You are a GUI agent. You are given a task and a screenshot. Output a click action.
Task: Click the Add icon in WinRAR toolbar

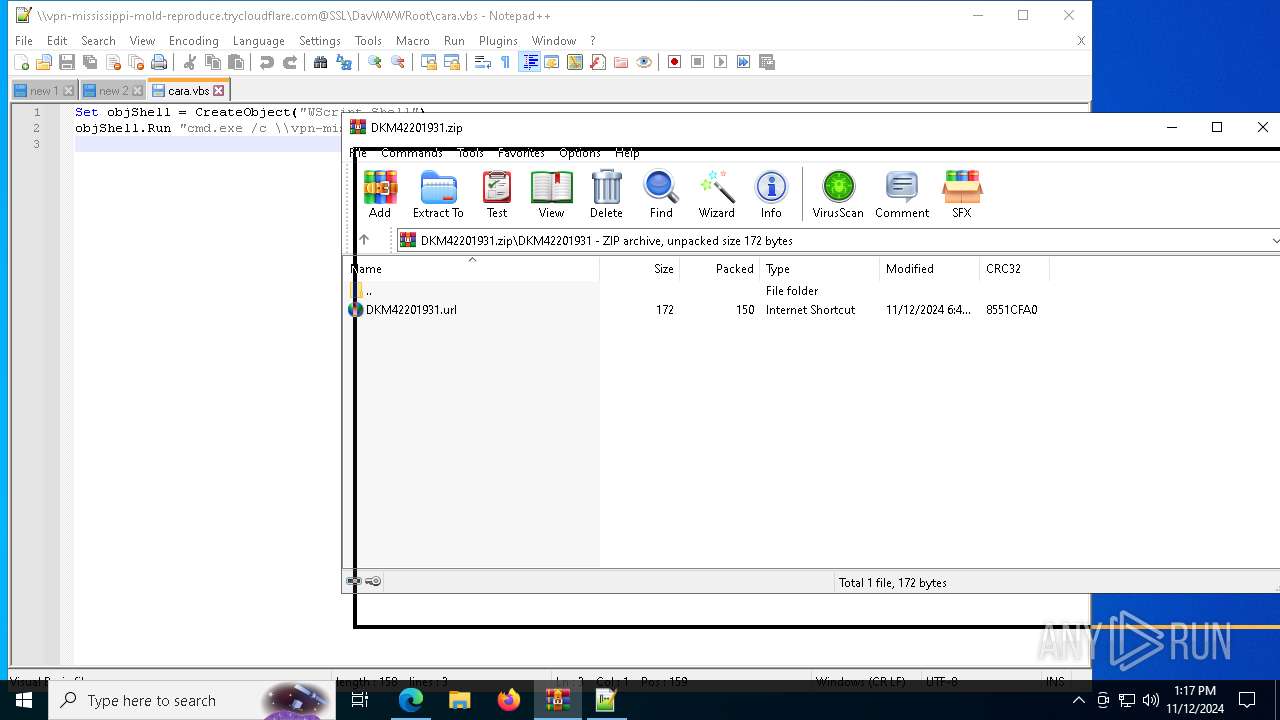[380, 194]
